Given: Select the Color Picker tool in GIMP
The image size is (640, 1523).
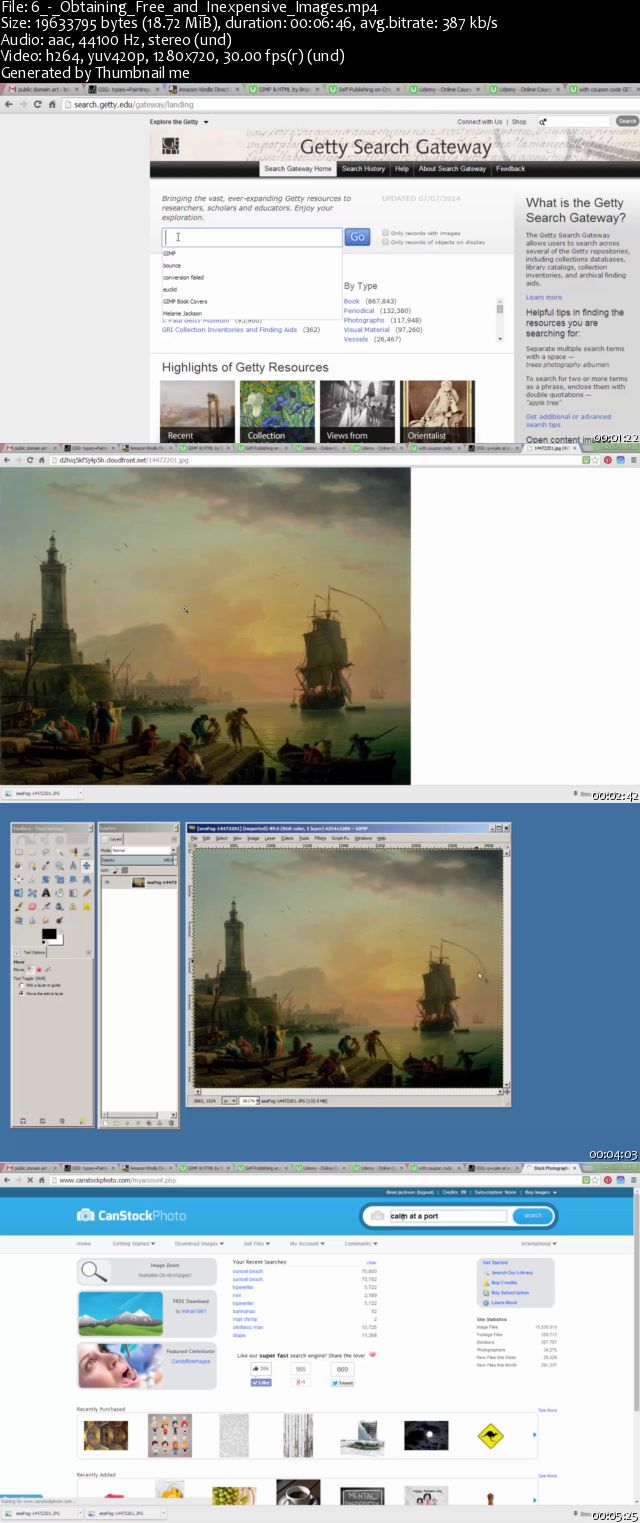Looking at the screenshot, I should 46,866.
